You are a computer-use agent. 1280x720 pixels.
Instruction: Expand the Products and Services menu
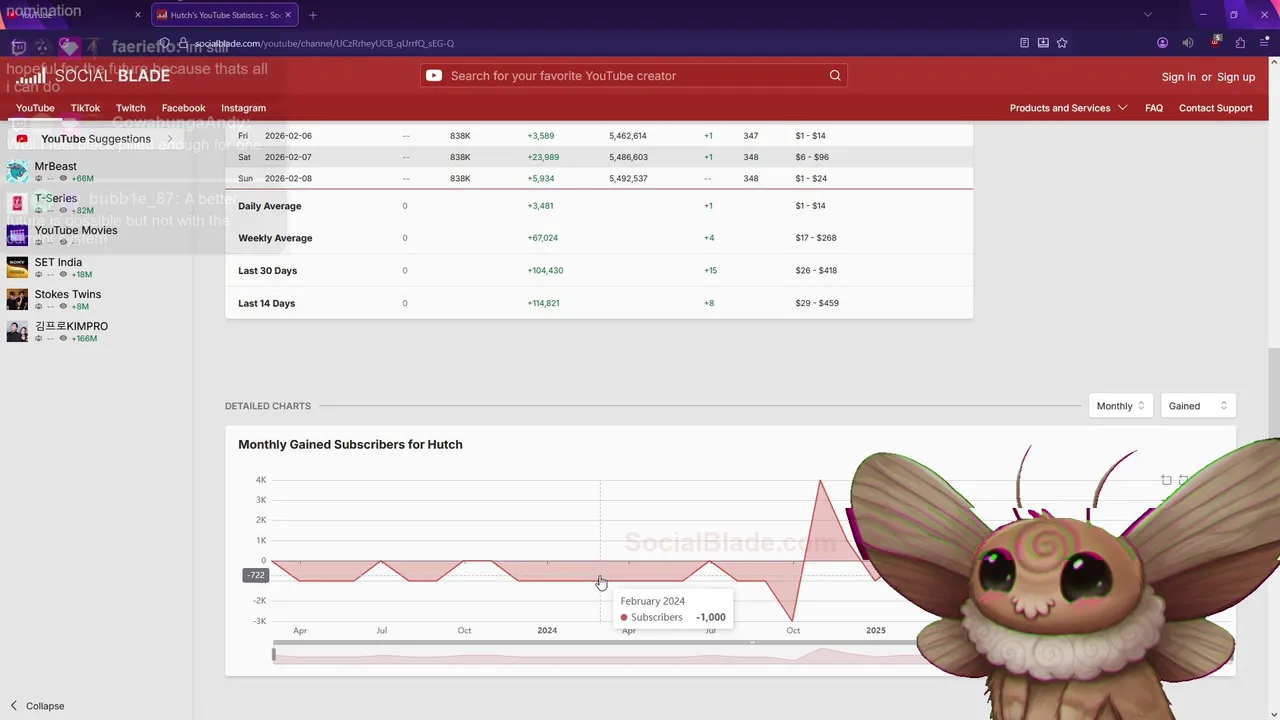1068,108
